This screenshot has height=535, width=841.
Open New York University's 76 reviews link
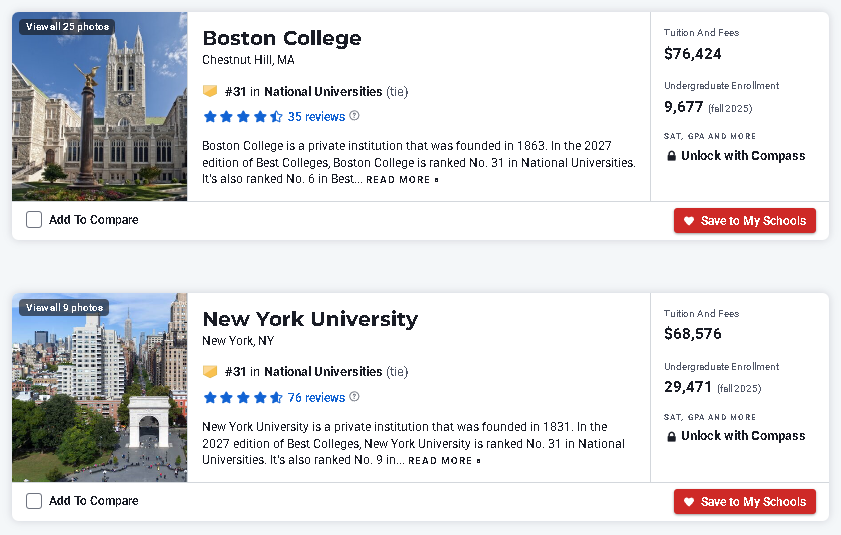click(x=316, y=398)
